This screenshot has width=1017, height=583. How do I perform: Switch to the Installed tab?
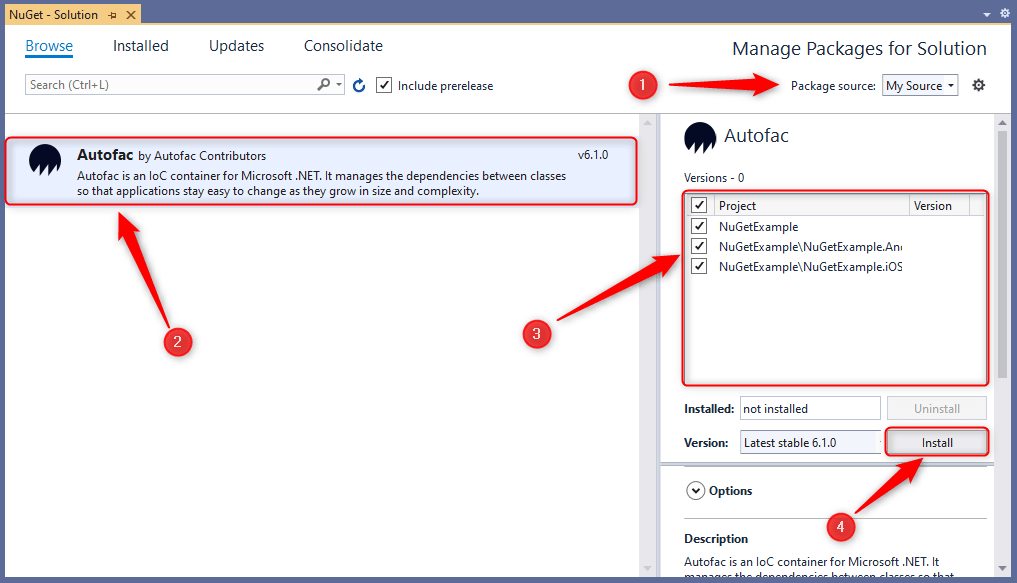point(141,46)
